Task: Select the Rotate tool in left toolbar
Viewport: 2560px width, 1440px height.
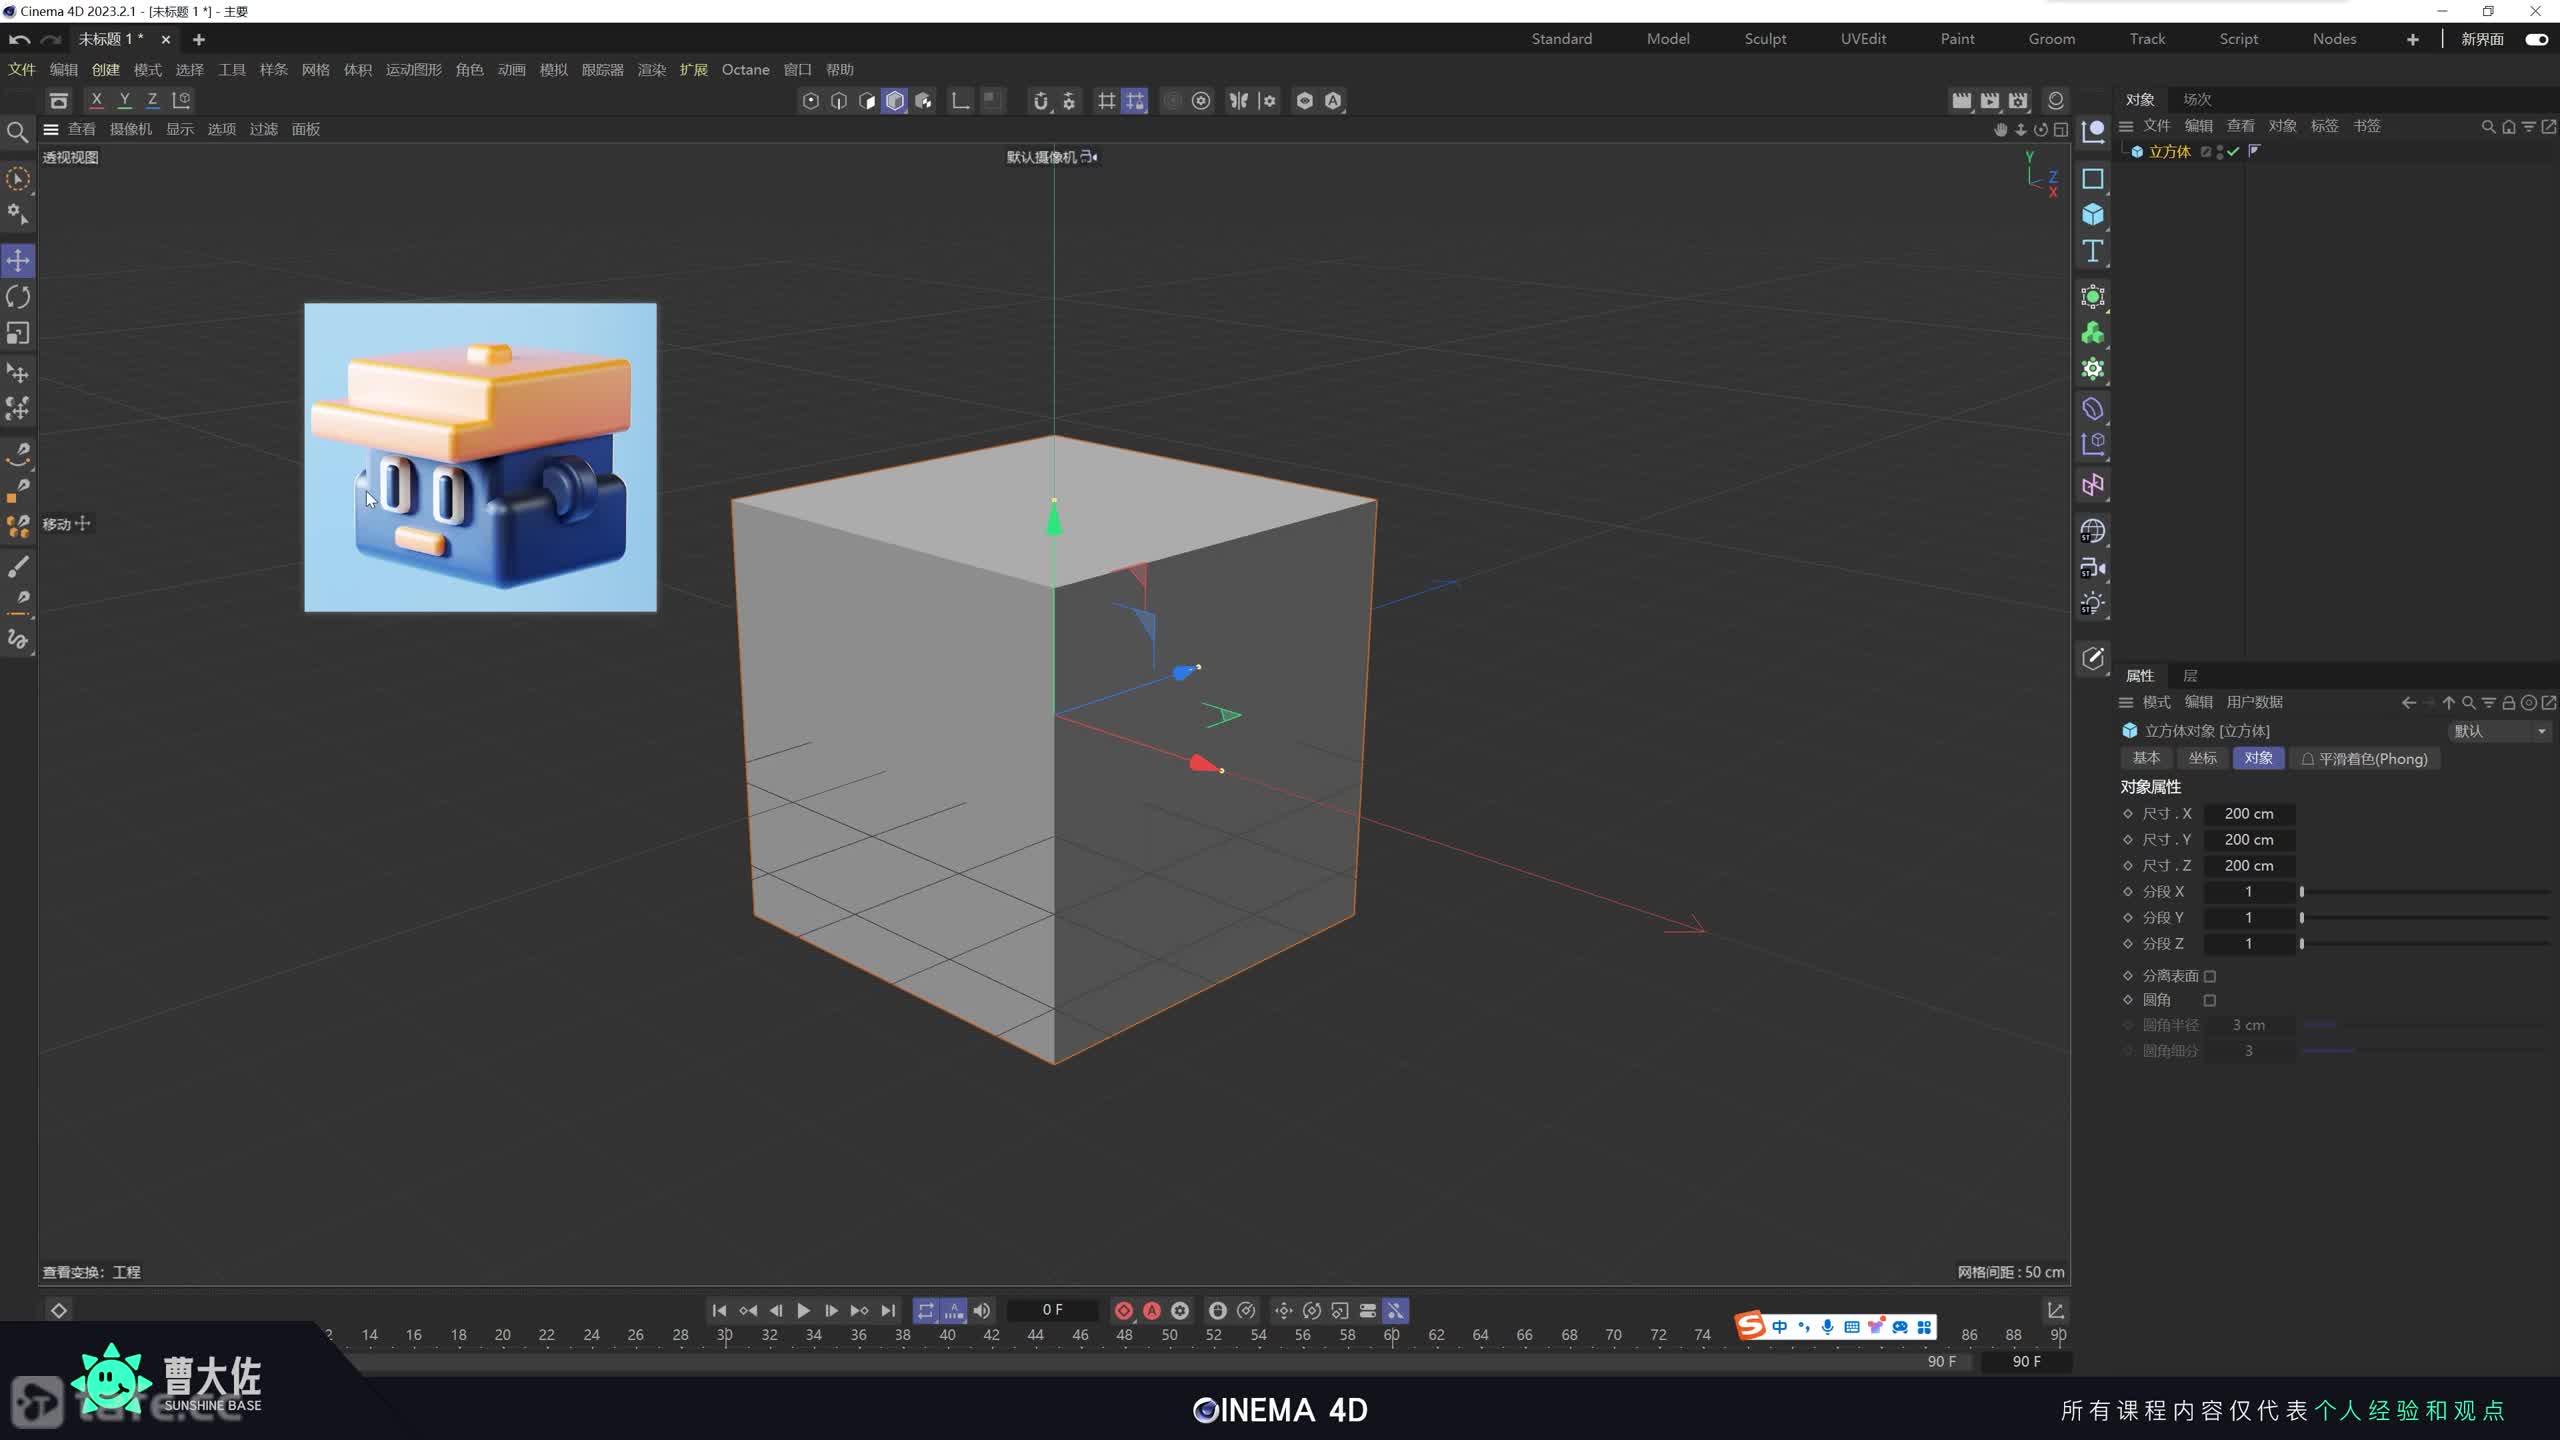Action: 18,297
